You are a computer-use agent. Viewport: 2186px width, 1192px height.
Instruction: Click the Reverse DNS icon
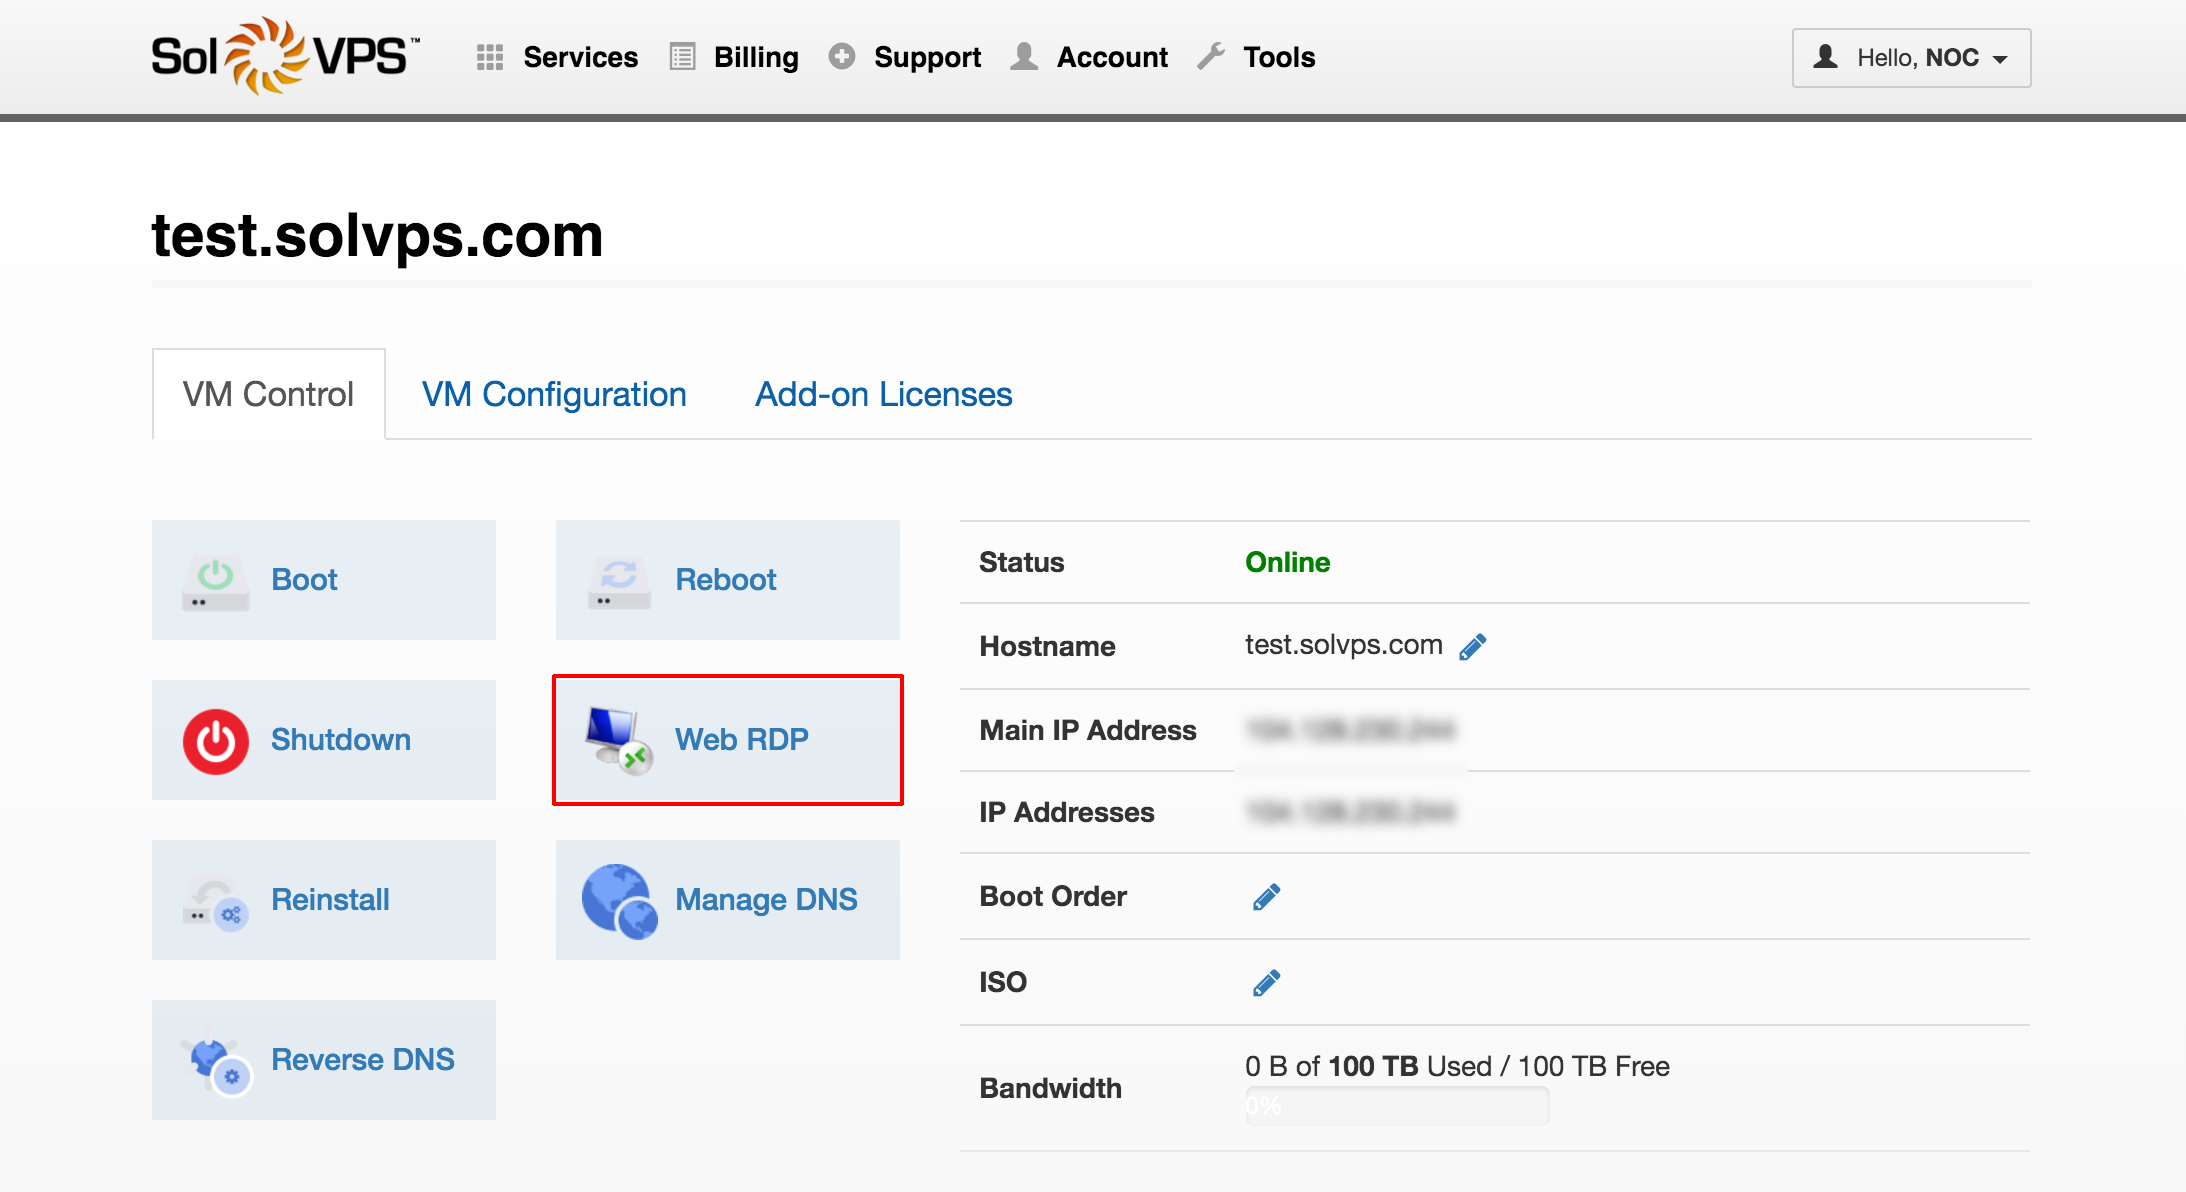(213, 1059)
